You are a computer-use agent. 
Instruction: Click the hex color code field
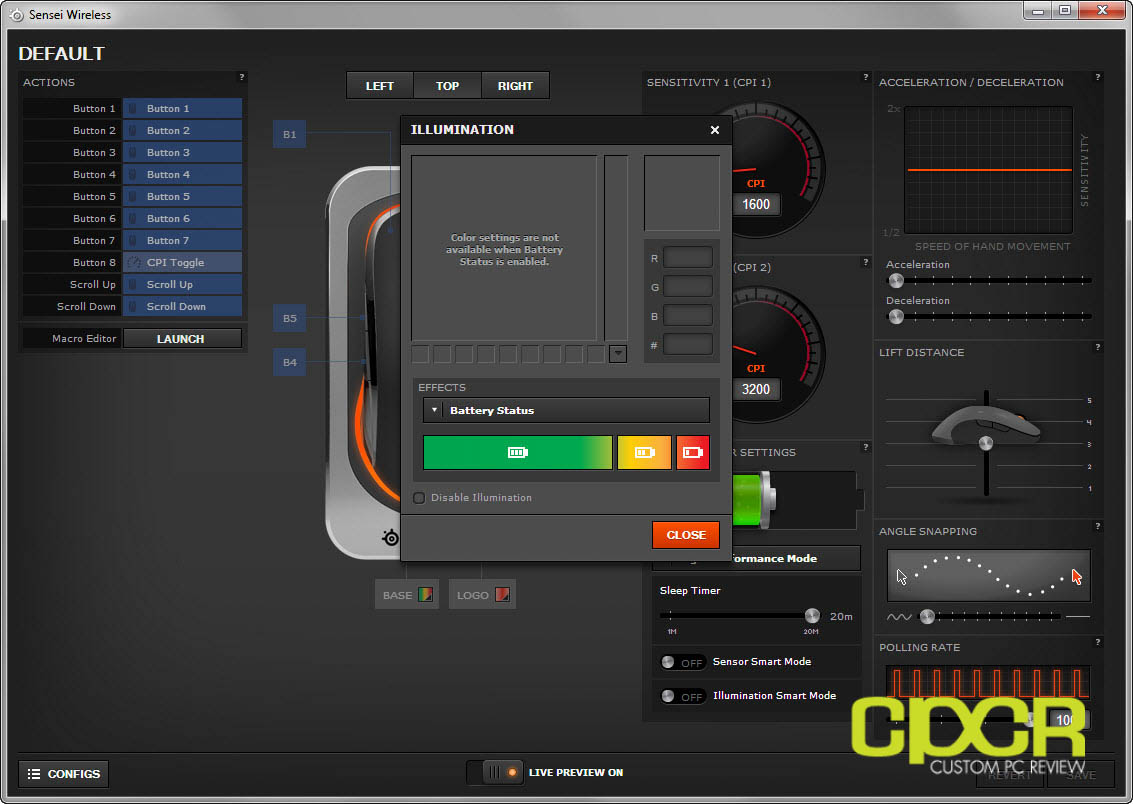click(688, 345)
